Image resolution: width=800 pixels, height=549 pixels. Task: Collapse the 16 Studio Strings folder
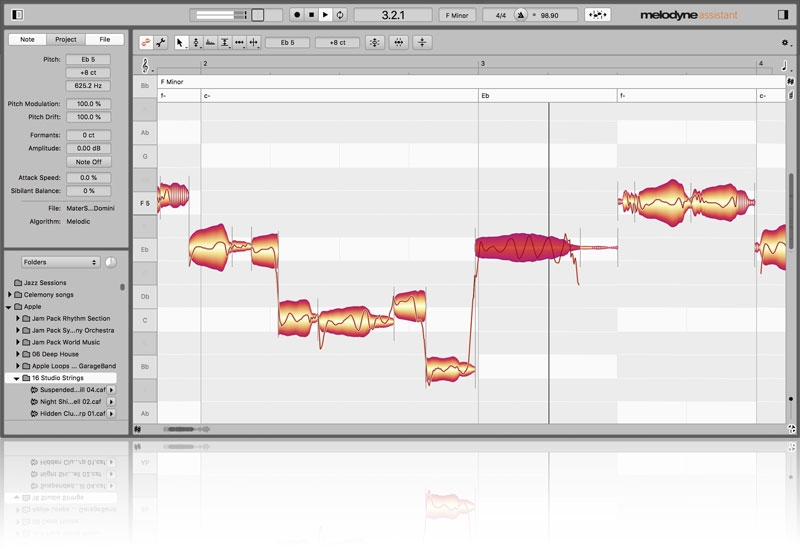pyautogui.click(x=17, y=378)
